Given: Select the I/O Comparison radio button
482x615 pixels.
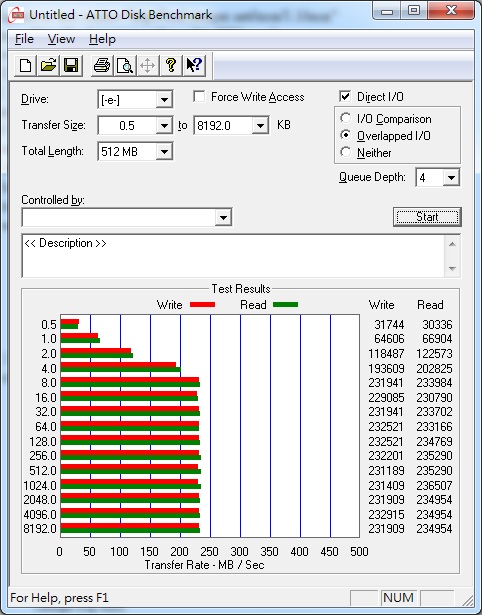Looking at the screenshot, I should click(x=346, y=118).
